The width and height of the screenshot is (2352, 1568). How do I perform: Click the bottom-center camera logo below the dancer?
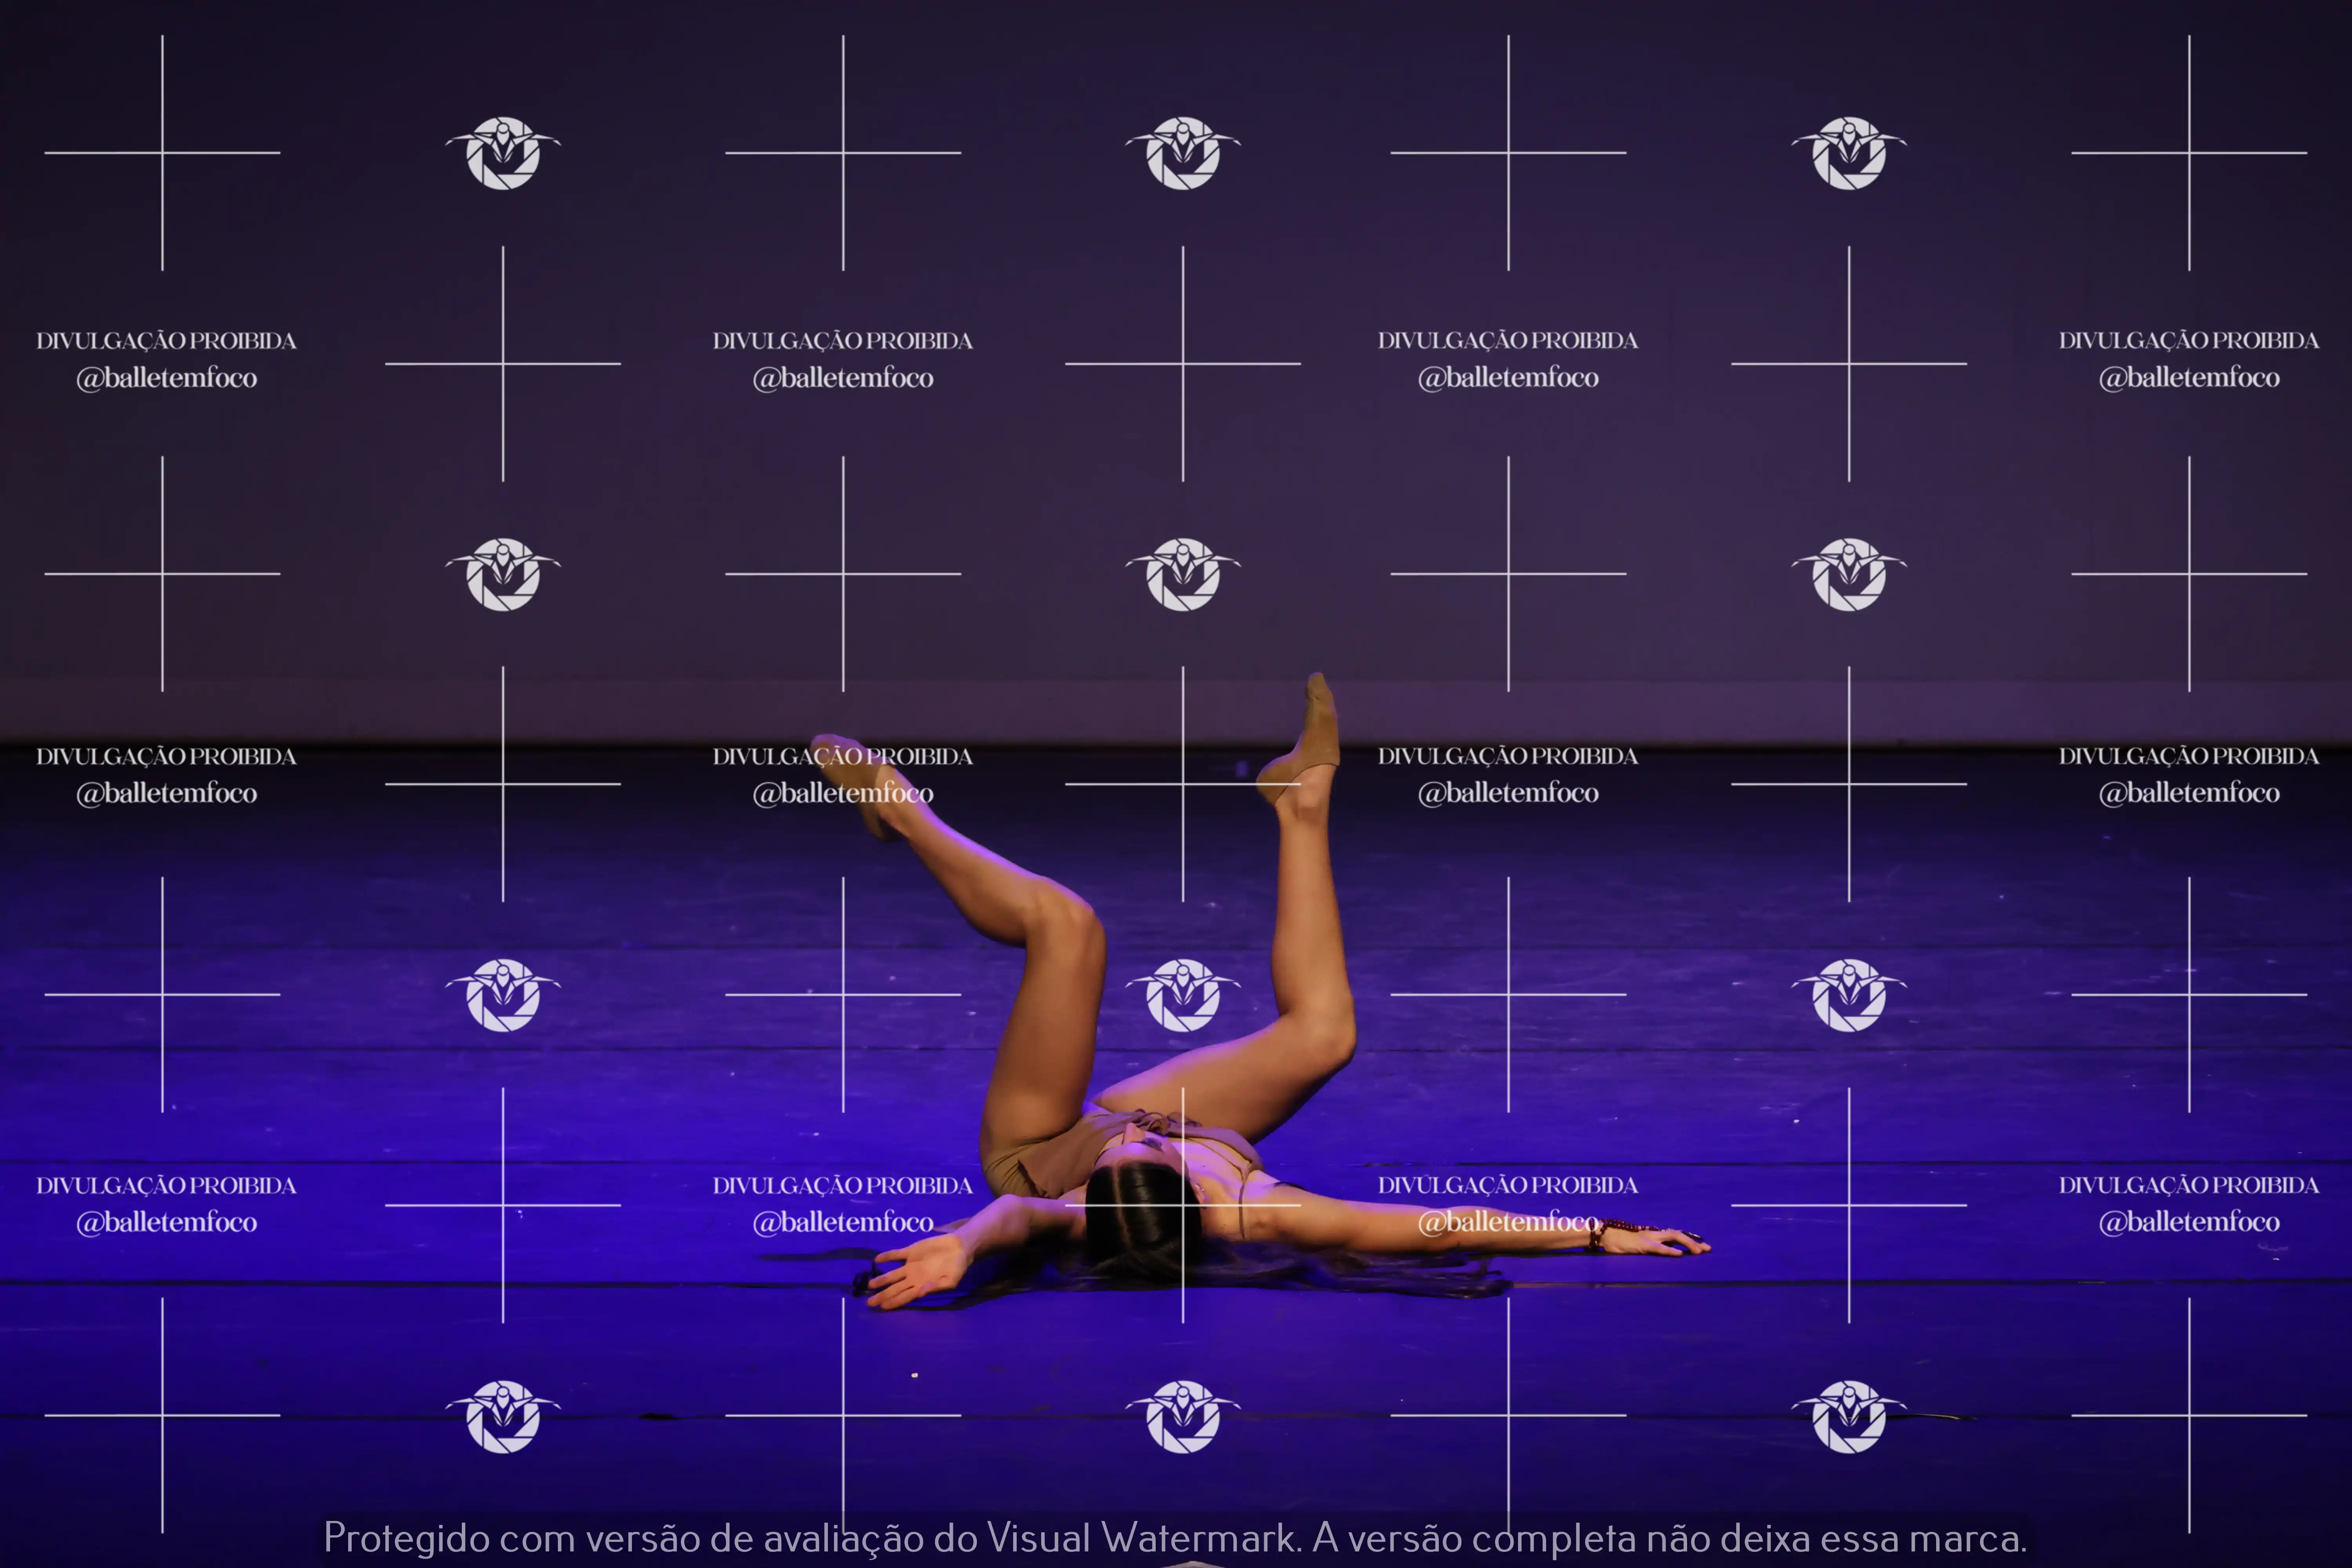pyautogui.click(x=1183, y=1416)
